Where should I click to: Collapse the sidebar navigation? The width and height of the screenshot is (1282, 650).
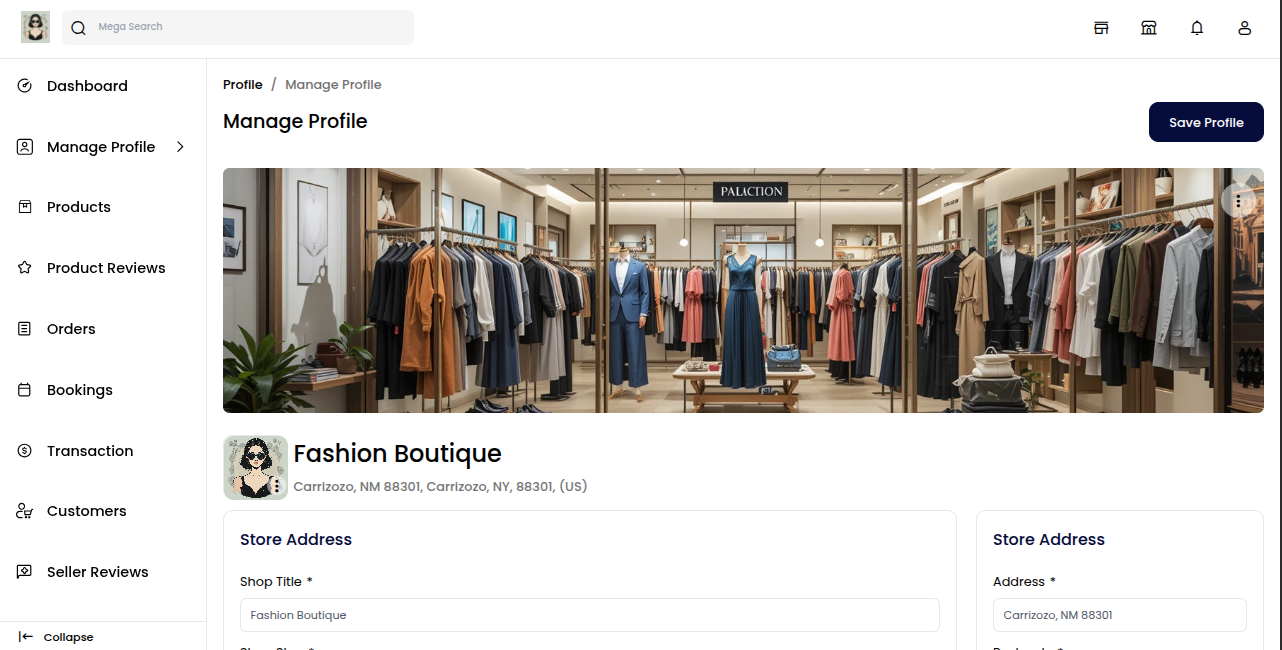pyautogui.click(x=56, y=637)
